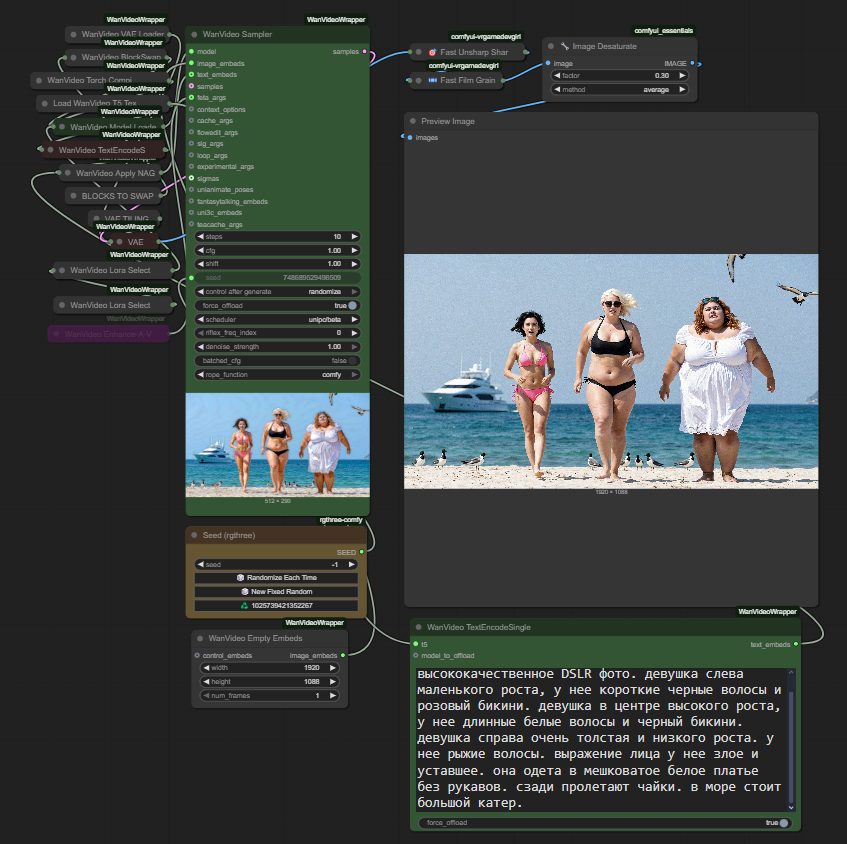Click the small preview thumbnail in WanVideo Sampler
Image resolution: width=847 pixels, height=844 pixels.
point(278,445)
